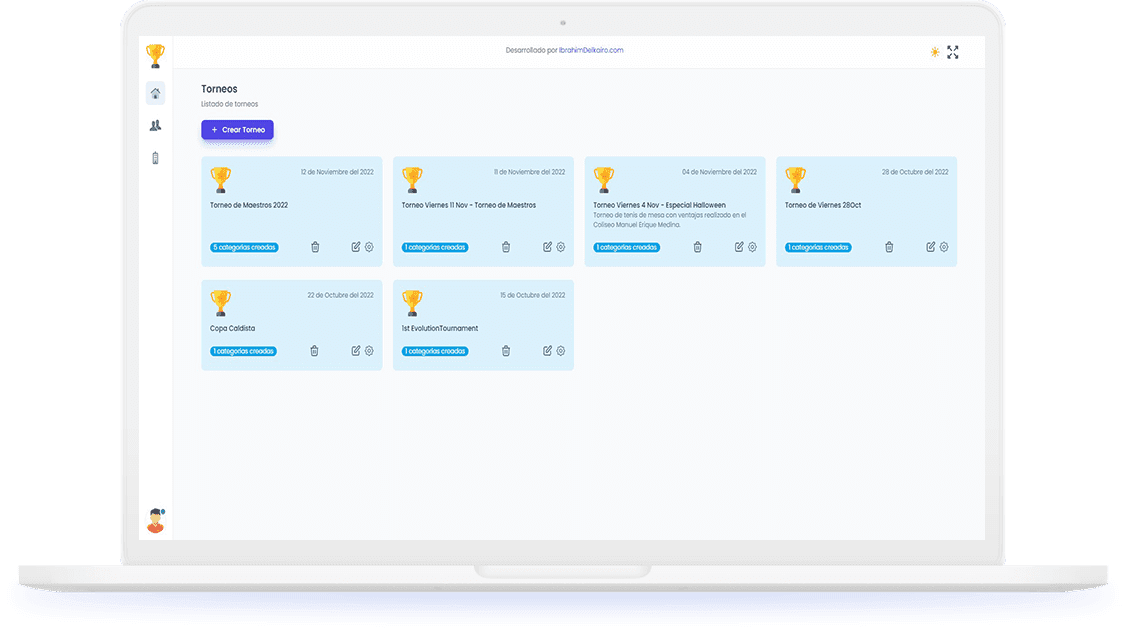Viewport: 1126px width, 630px height.
Task: Delete the Torneo Viernes 11 Nov tournament
Action: coord(506,247)
